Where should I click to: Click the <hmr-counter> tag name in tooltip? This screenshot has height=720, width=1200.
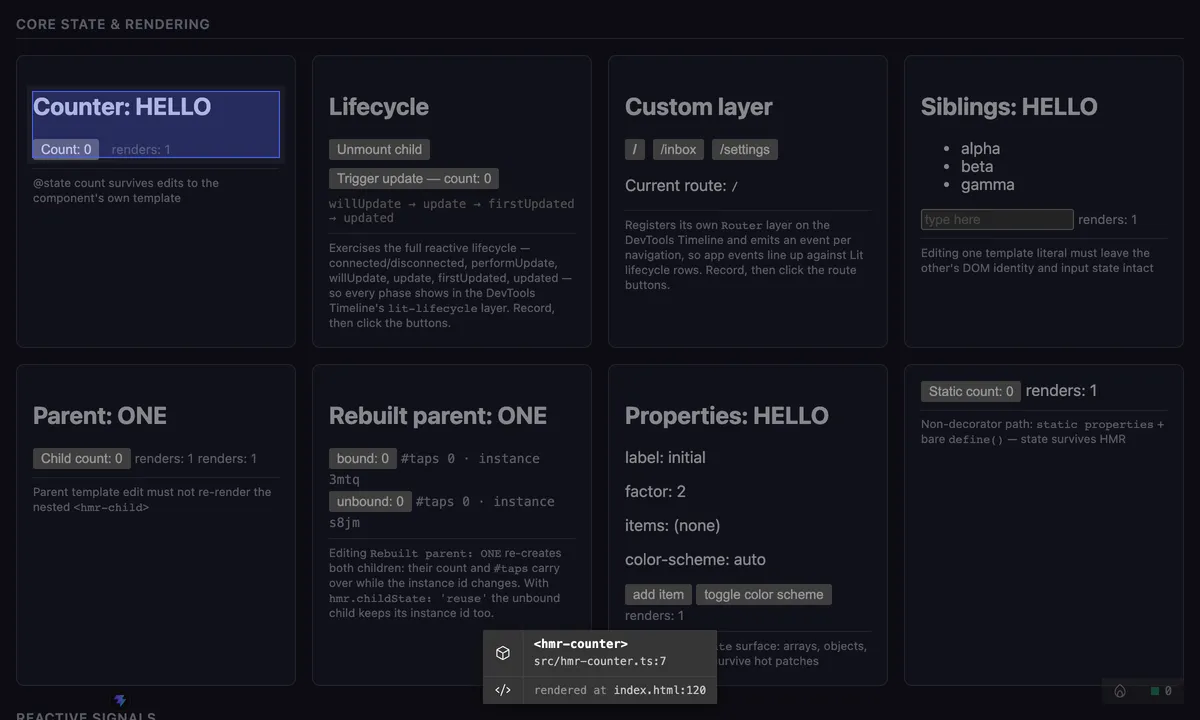581,644
